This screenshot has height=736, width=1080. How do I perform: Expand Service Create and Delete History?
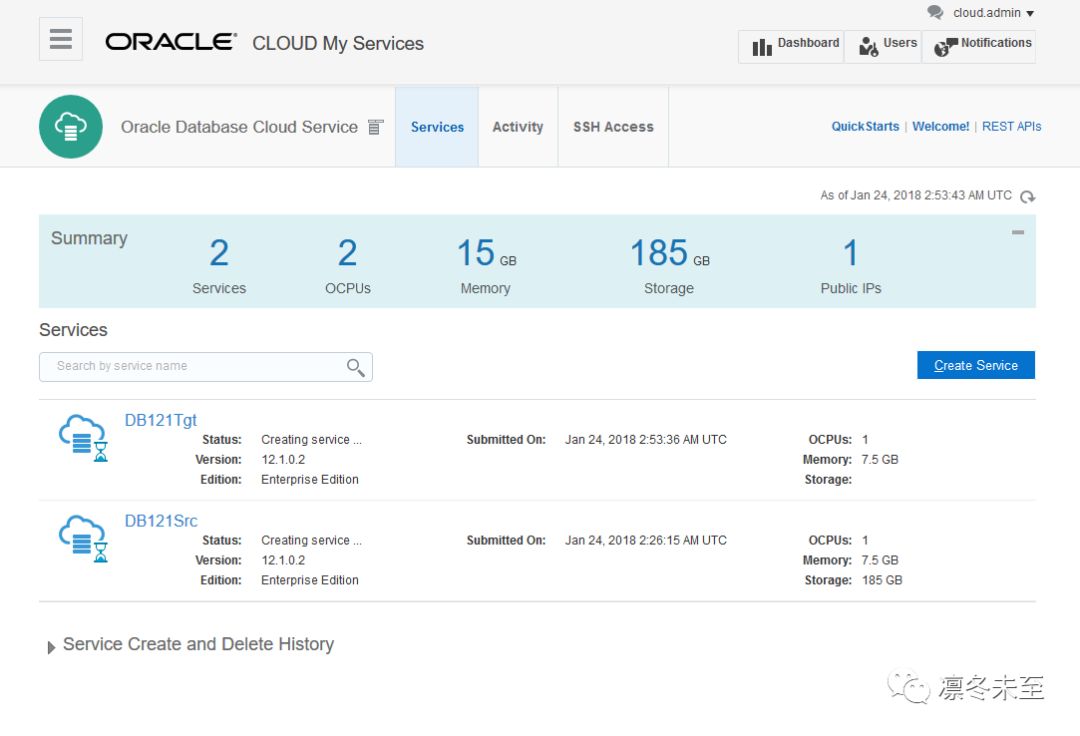(x=51, y=647)
